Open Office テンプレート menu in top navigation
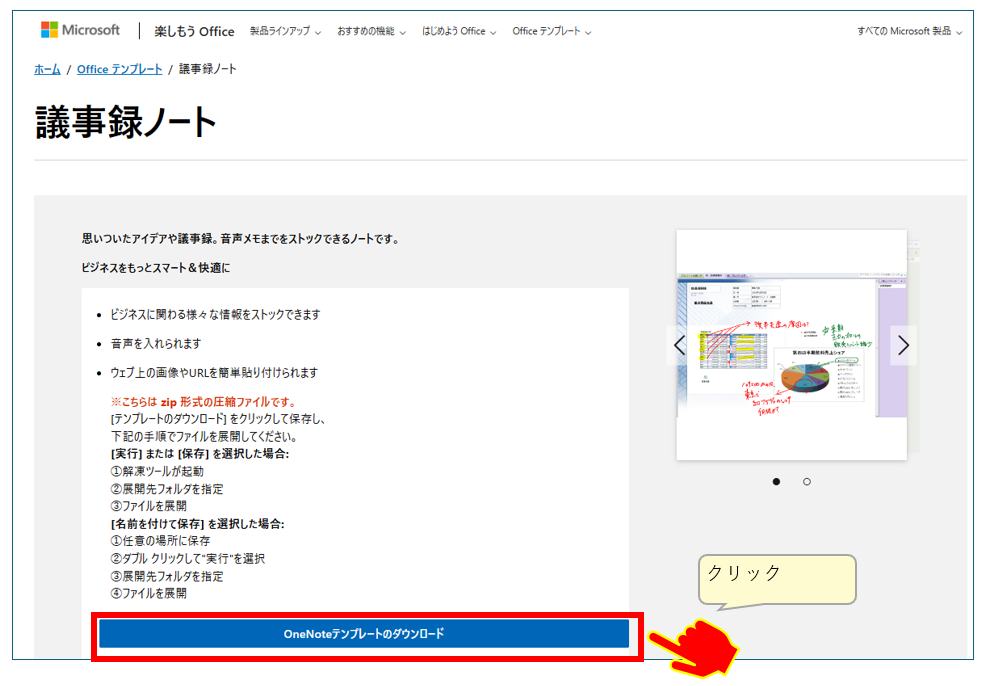The width and height of the screenshot is (1001, 686). point(552,32)
